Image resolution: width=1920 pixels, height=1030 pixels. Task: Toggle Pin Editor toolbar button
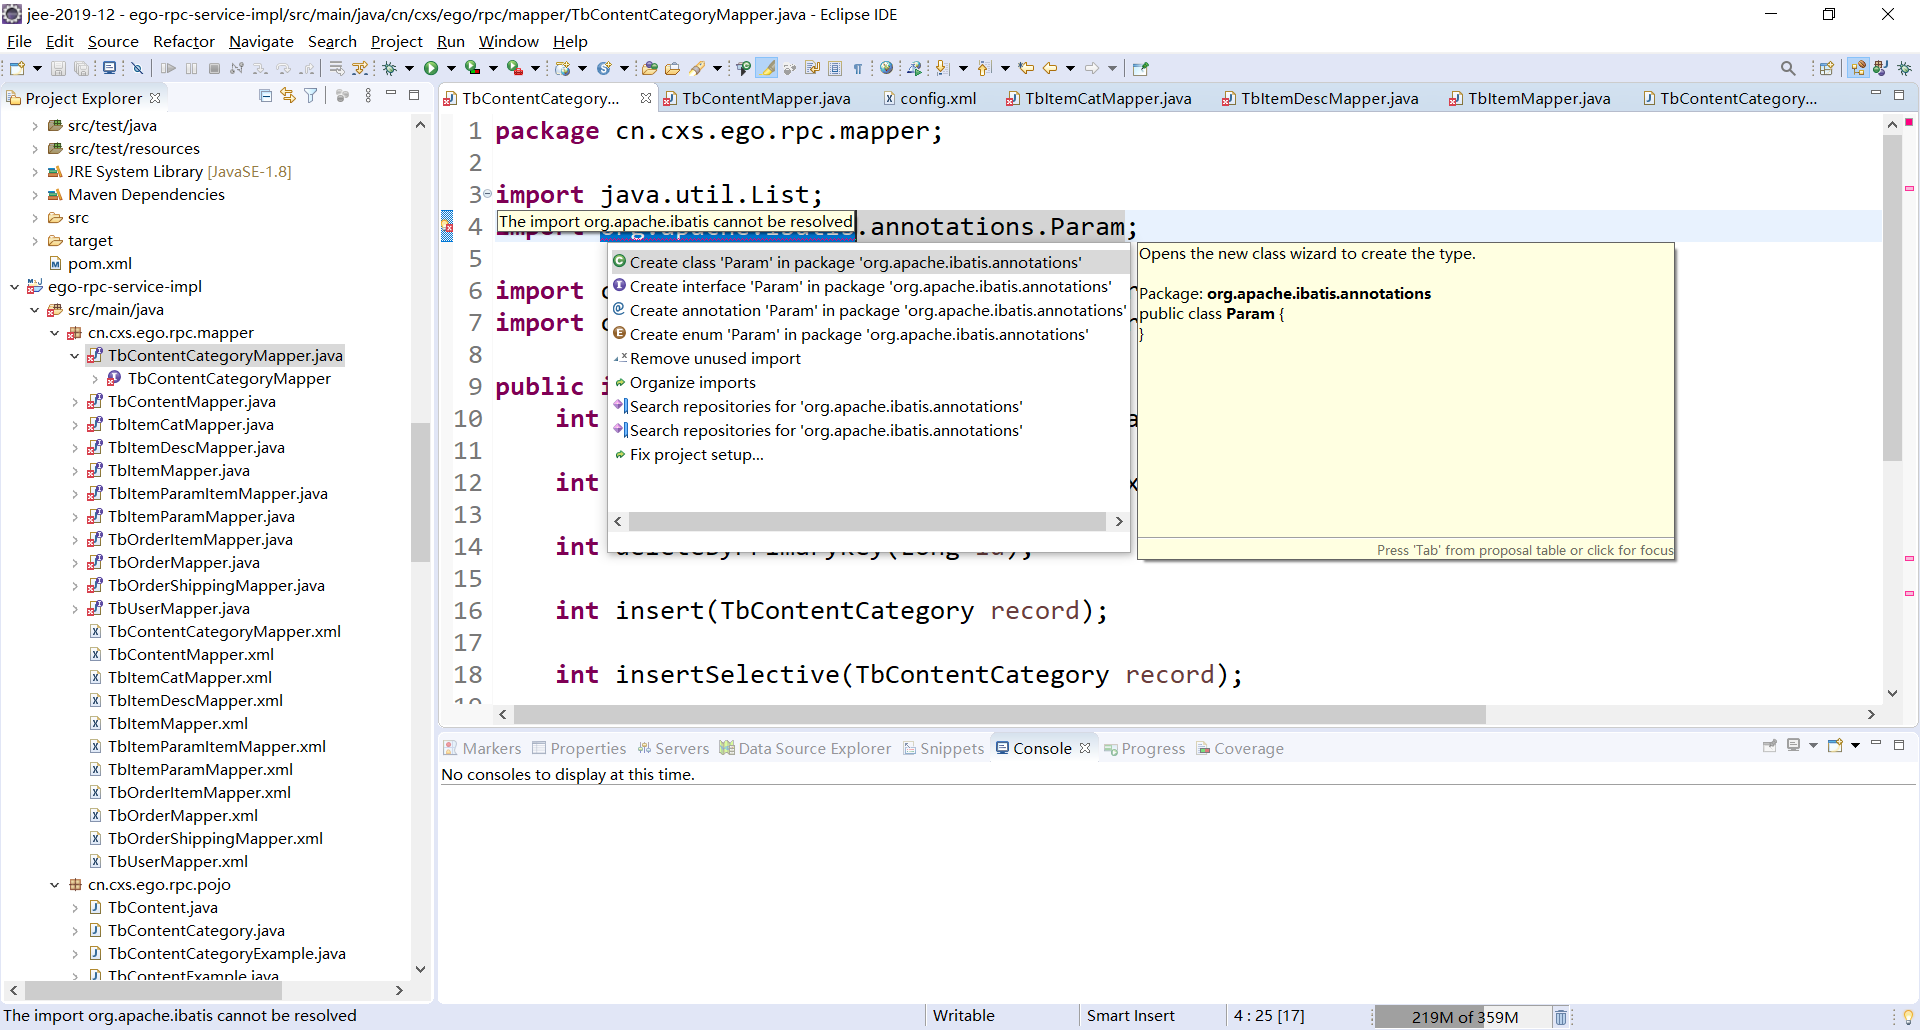[x=1140, y=68]
